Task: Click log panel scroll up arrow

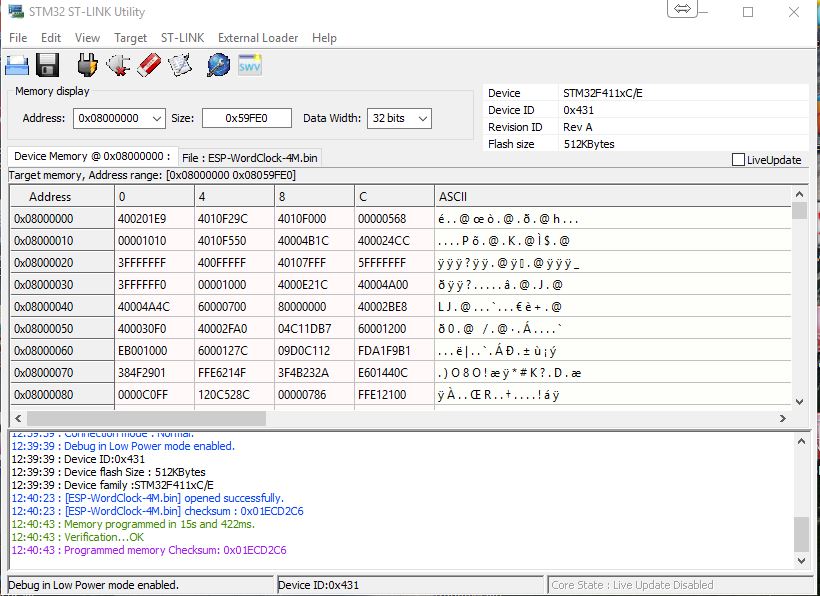Action: 801,441
